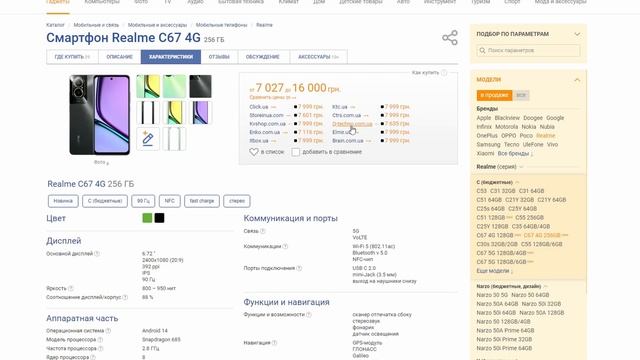This screenshot has width=640, height=360.
Task: Click the magnifier icon in parameter search
Action: point(482,50)
